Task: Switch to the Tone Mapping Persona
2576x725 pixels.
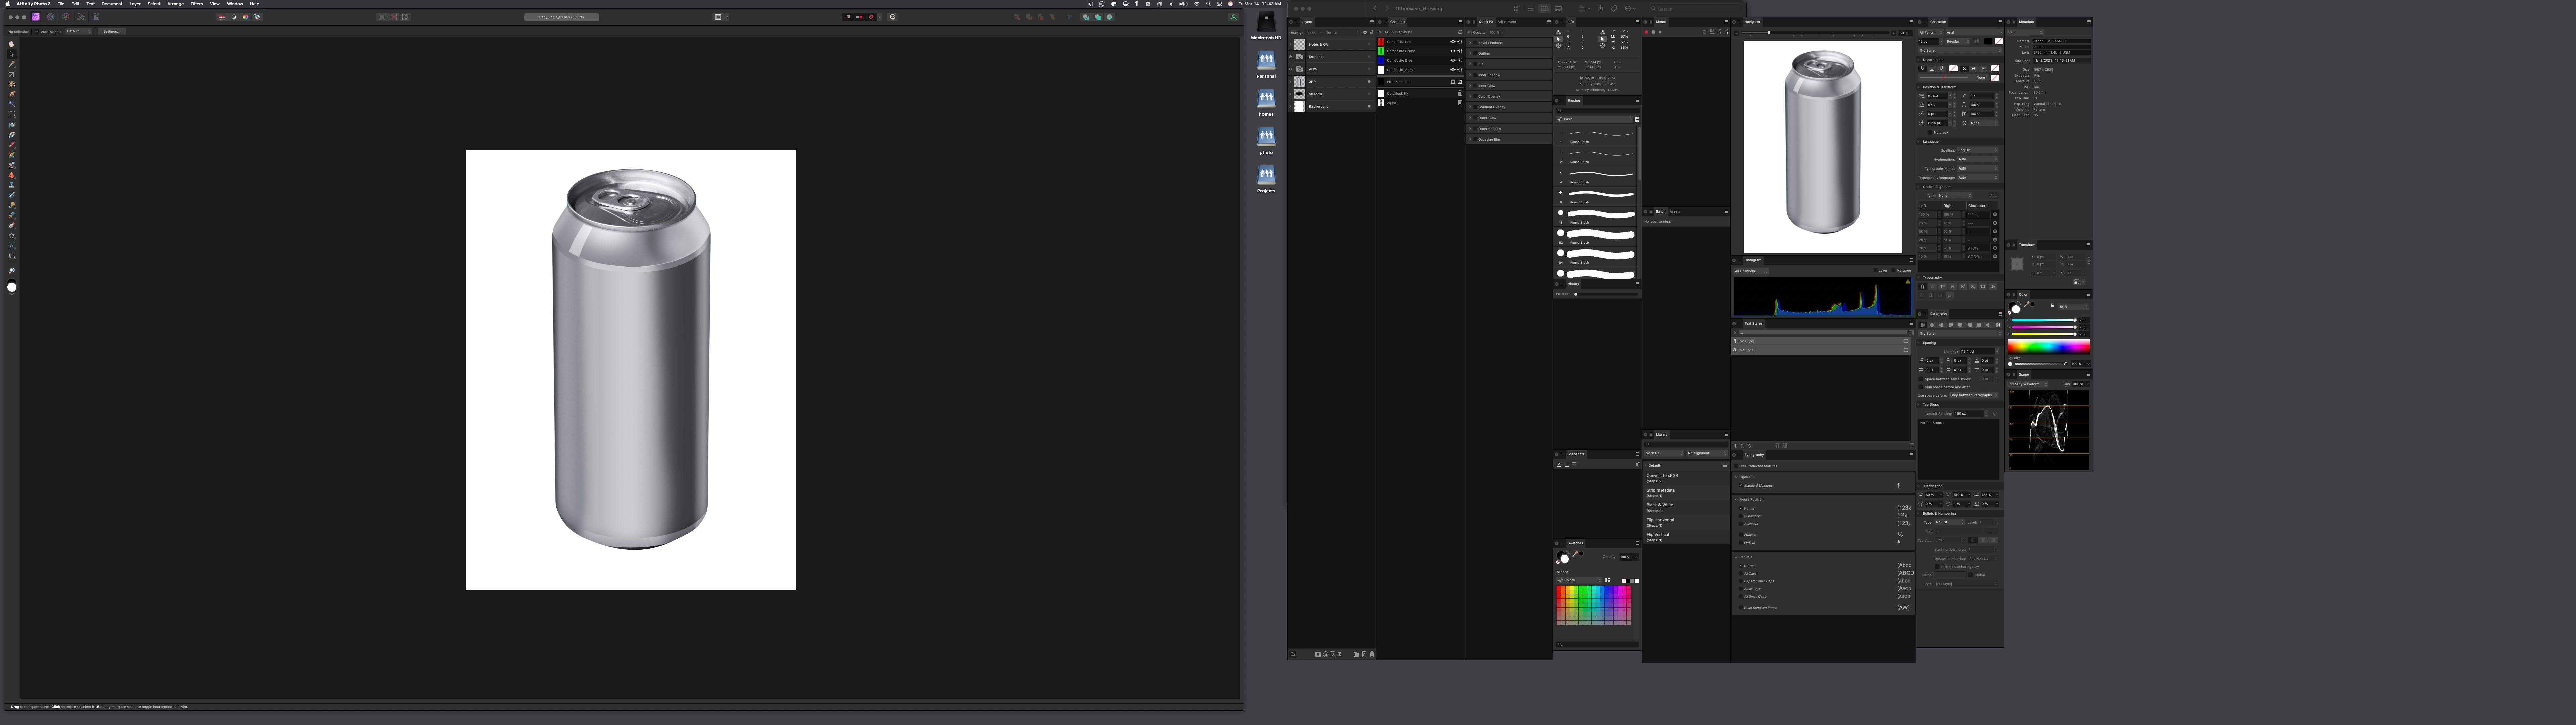Action: [x=81, y=17]
